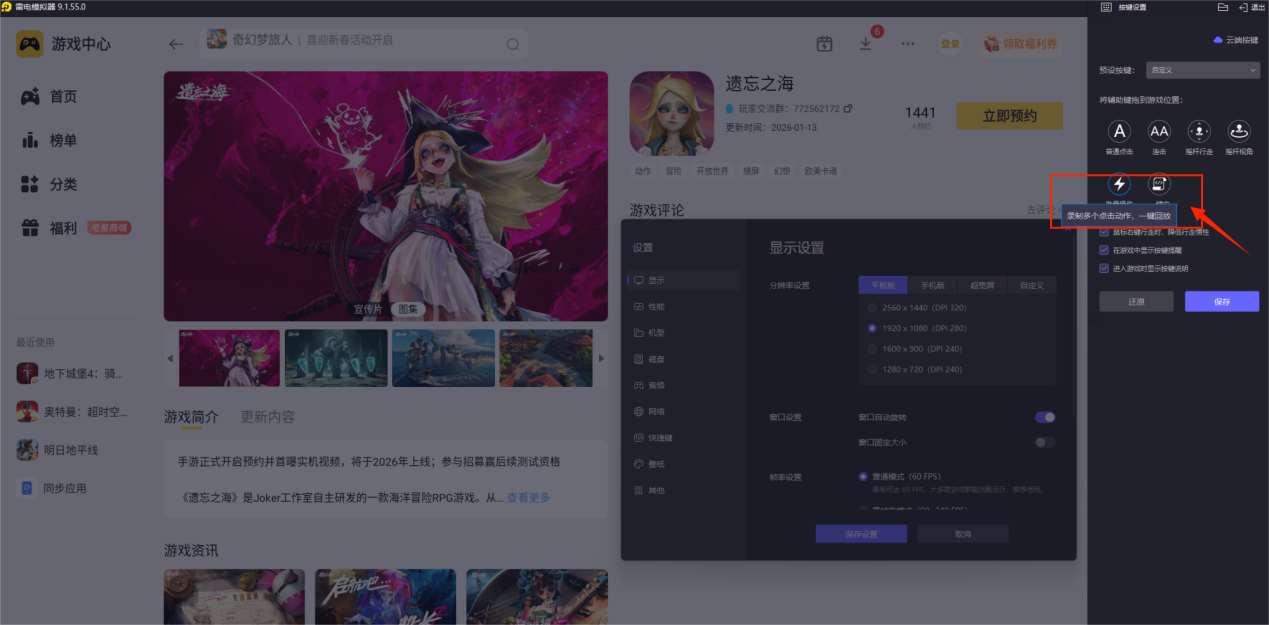Switch to 平板版 resolution tab
1269x625 pixels.
tap(883, 285)
